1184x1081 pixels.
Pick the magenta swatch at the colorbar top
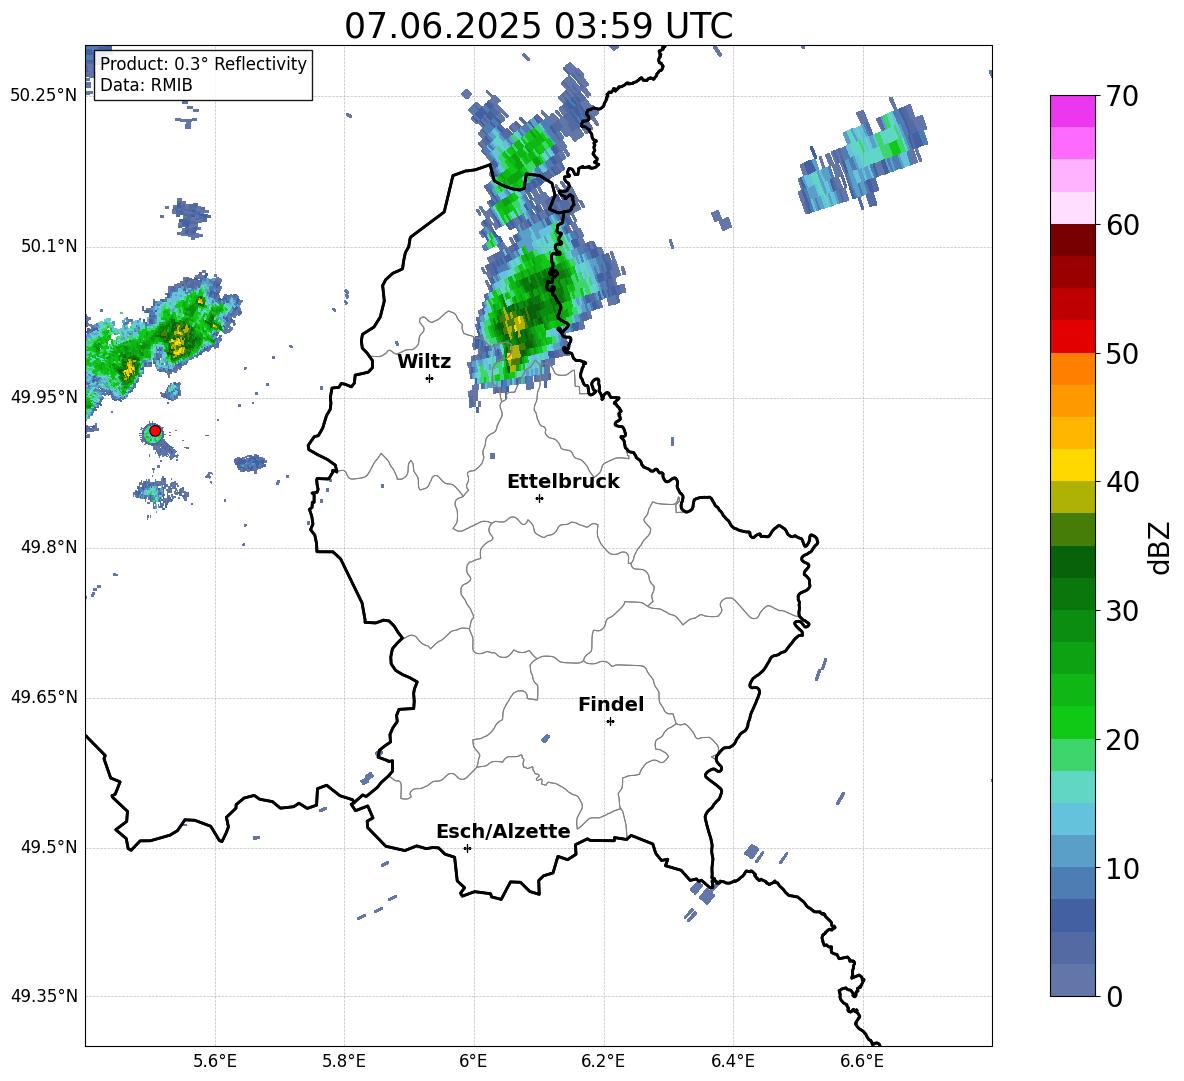1072,111
